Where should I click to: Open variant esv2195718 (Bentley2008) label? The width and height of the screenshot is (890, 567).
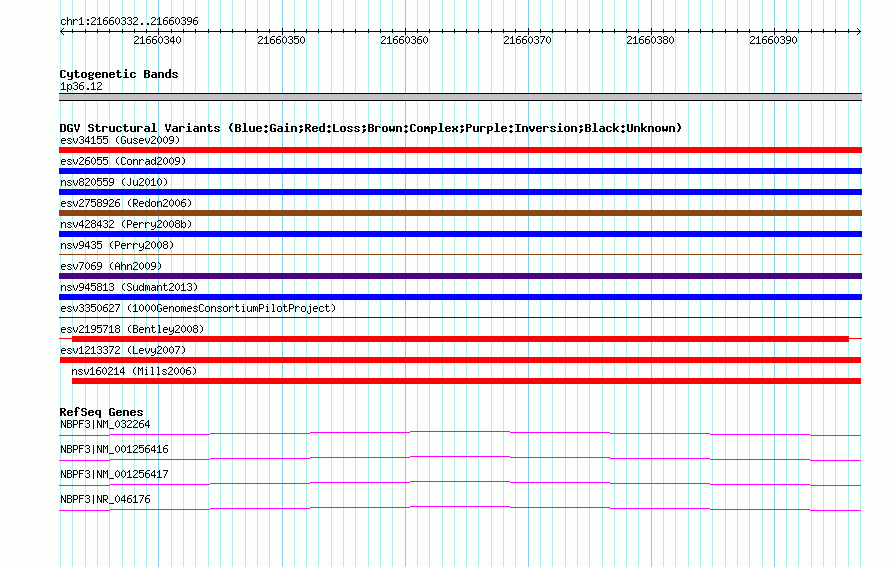tap(132, 329)
